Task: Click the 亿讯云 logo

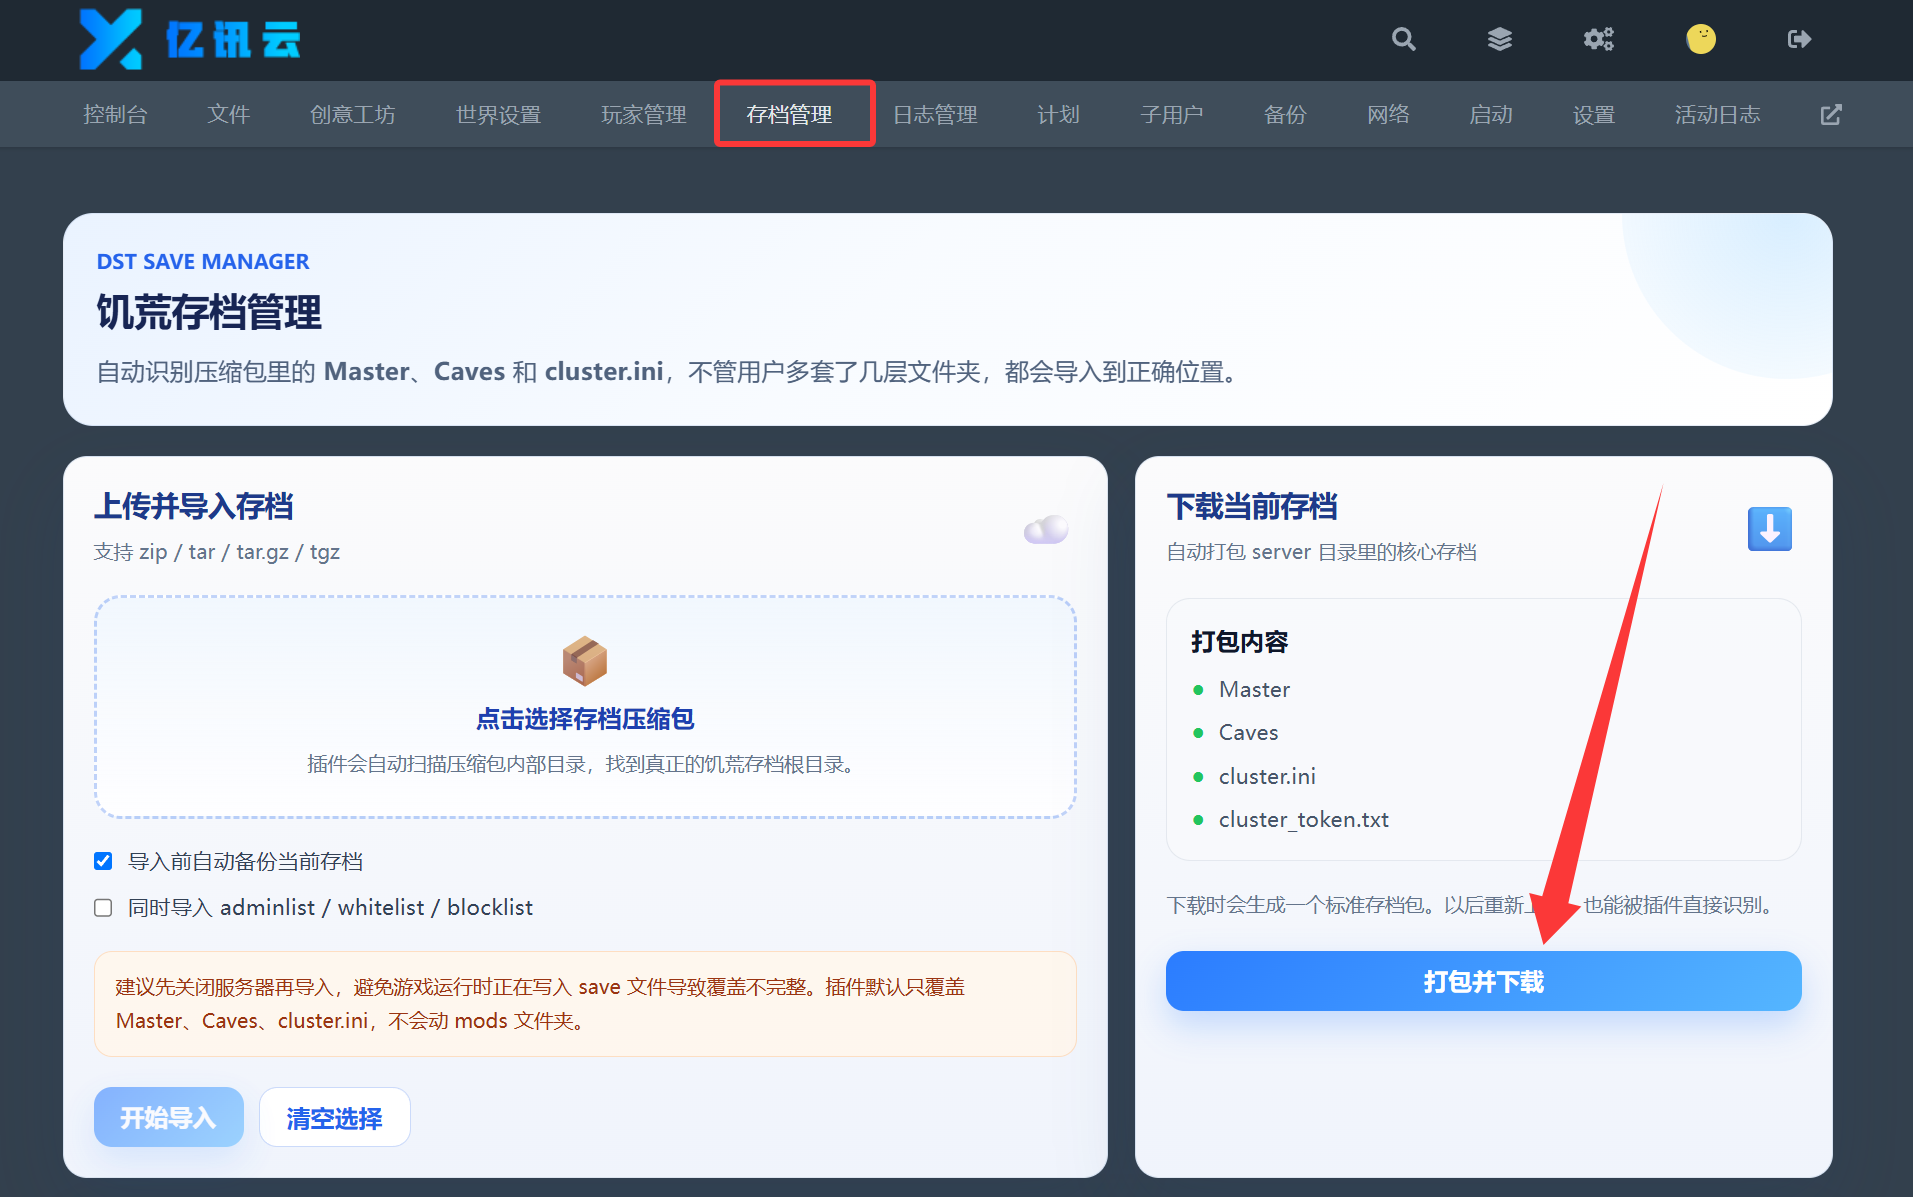Action: pyautogui.click(x=190, y=39)
